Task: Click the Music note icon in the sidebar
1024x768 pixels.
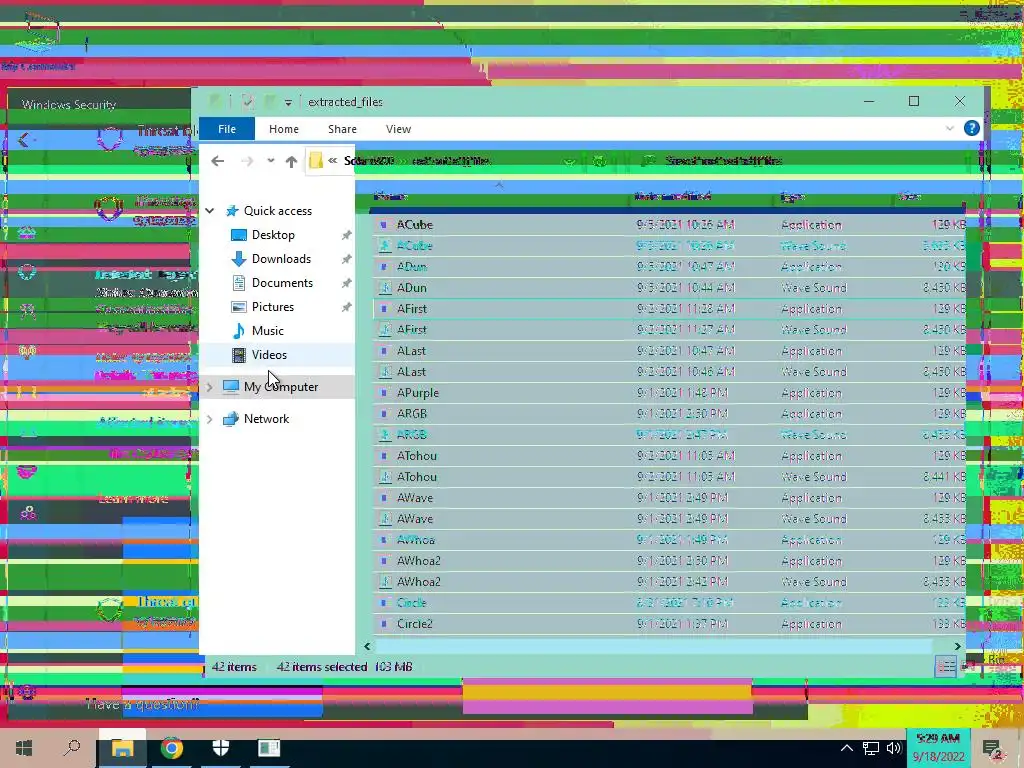Action: pos(239,330)
